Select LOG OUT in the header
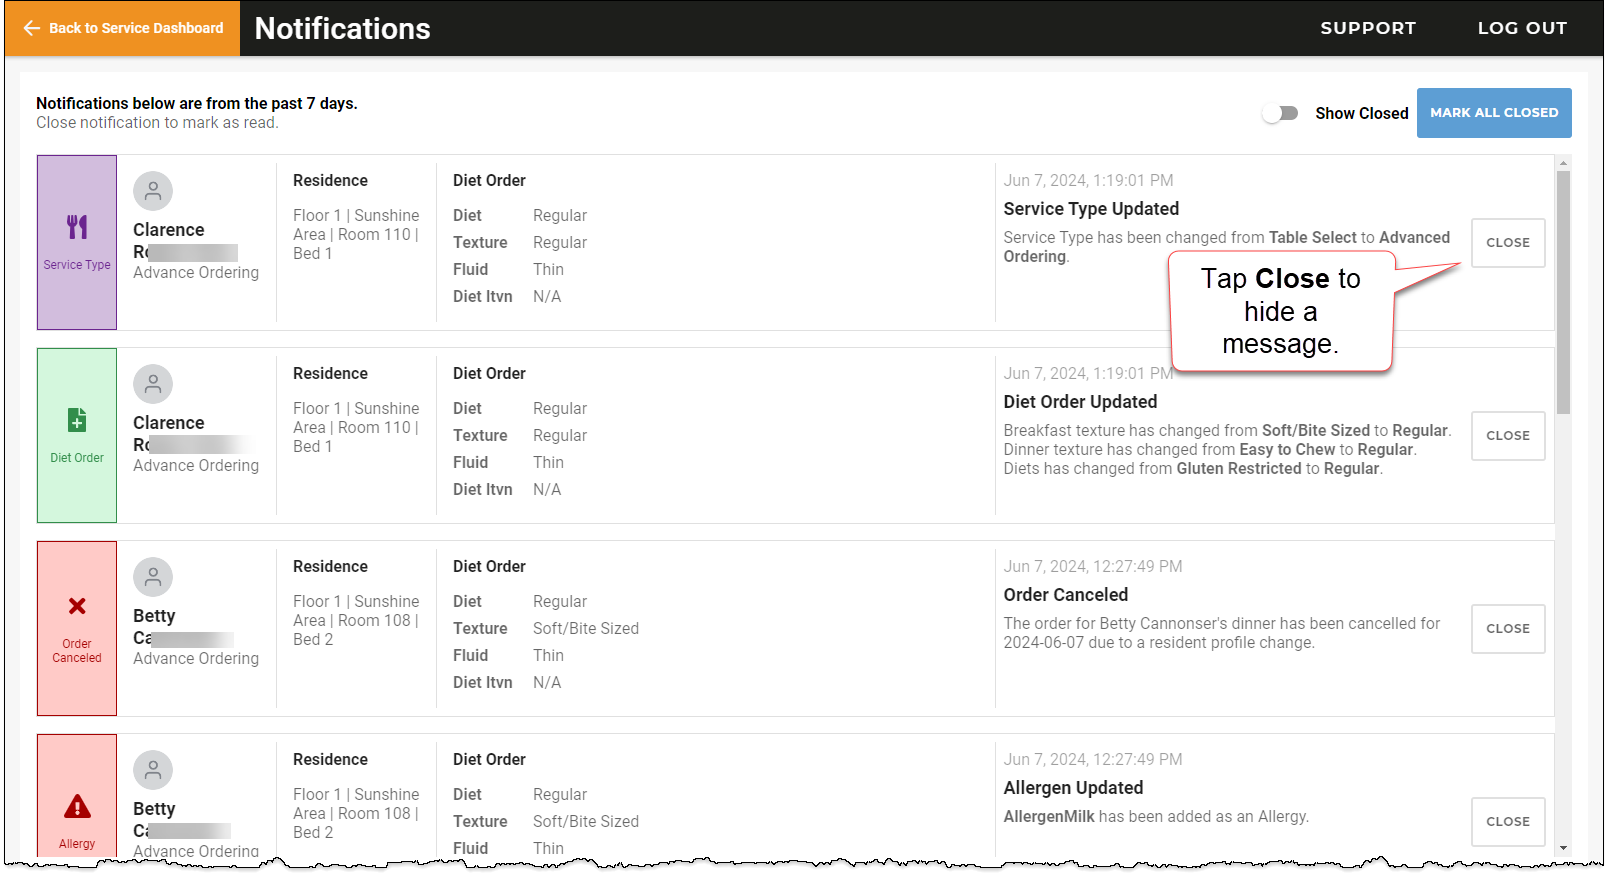1609x877 pixels. (1522, 28)
